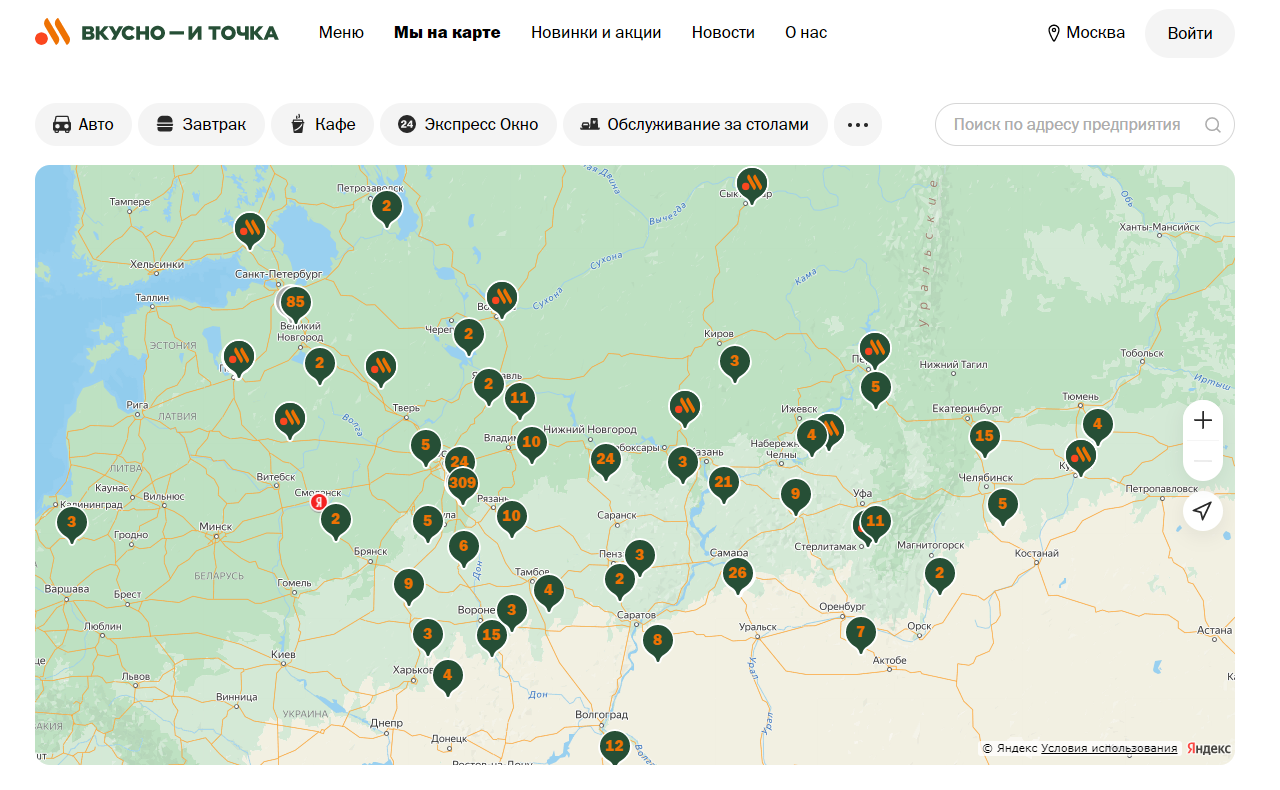The height and width of the screenshot is (790, 1280).
Task: Click the magnifier icon in the search field
Action: pyautogui.click(x=1213, y=125)
